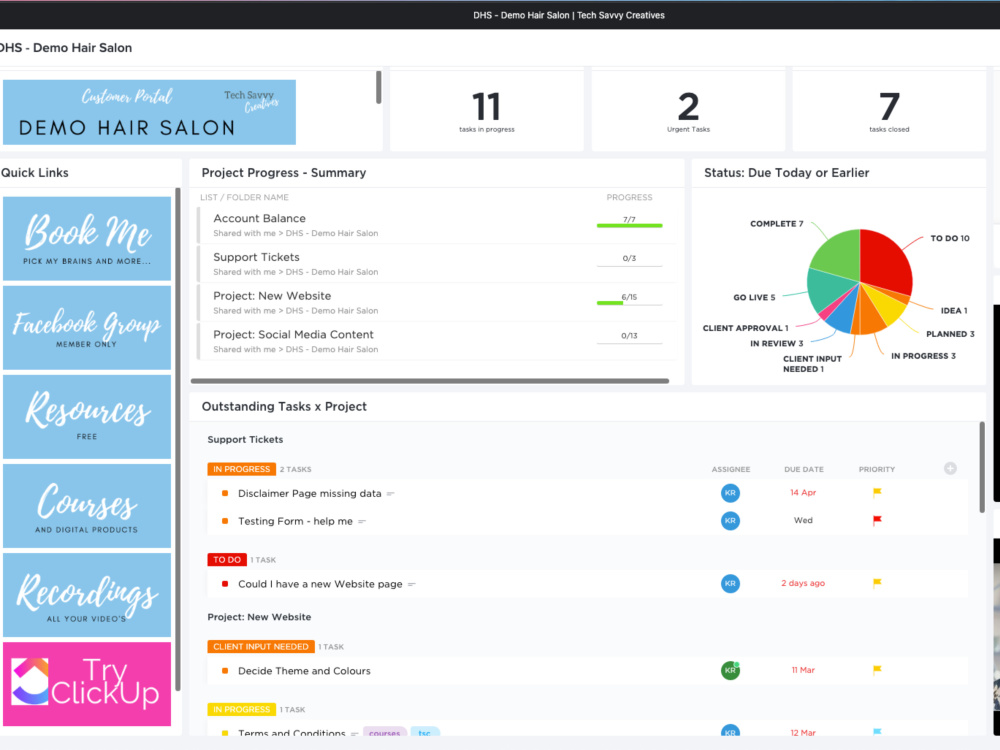Viewport: 1000px width, 750px height.
Task: Click the KR assignee avatar on Disclaimer Page task
Action: 730,493
